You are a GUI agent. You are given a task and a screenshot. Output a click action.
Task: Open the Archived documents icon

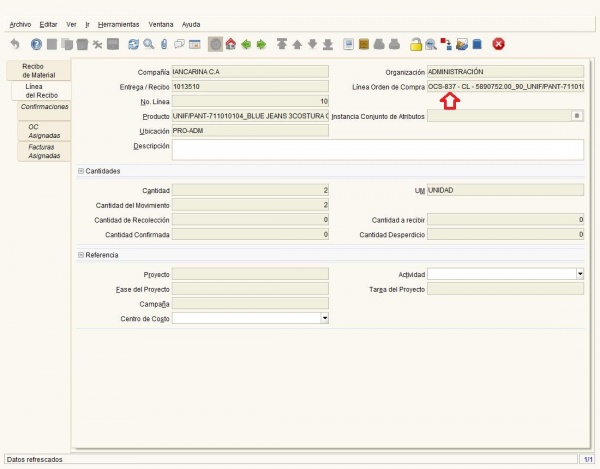tap(364, 44)
